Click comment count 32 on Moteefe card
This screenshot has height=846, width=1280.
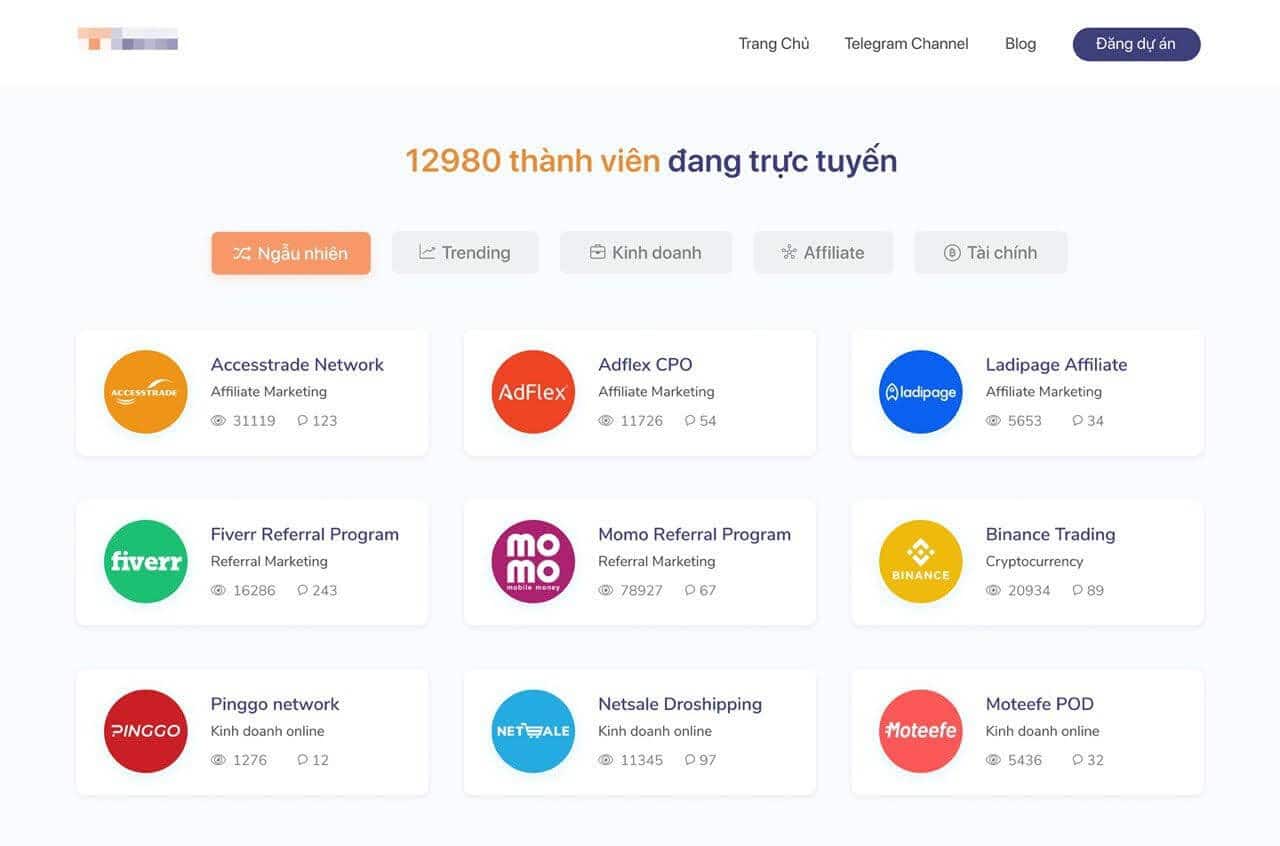tap(1095, 760)
